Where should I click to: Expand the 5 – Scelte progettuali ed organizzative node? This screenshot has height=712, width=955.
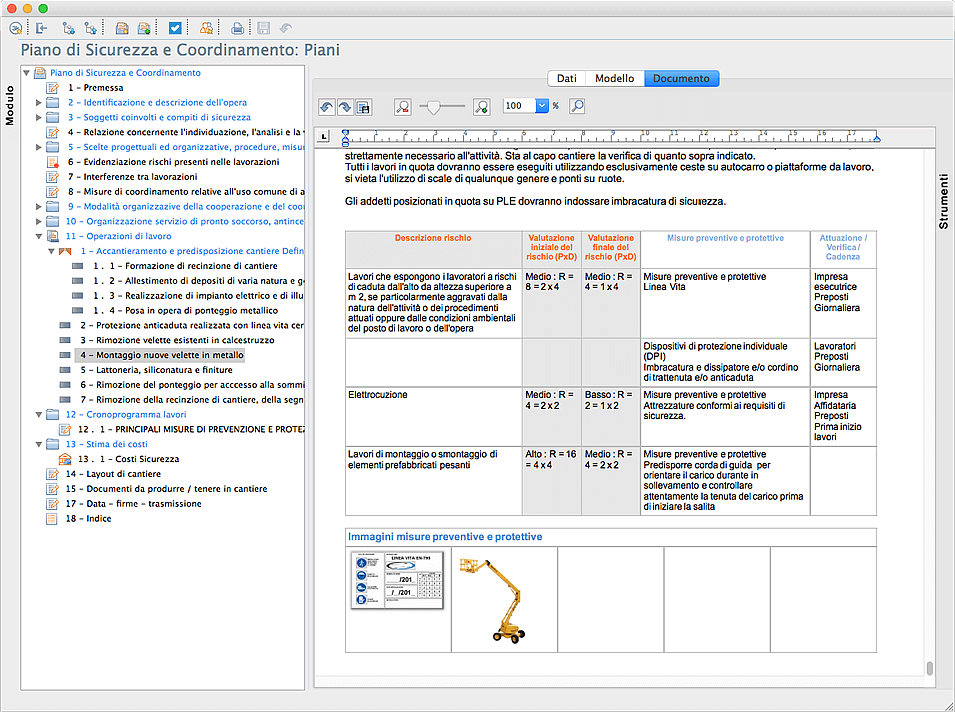[x=39, y=147]
